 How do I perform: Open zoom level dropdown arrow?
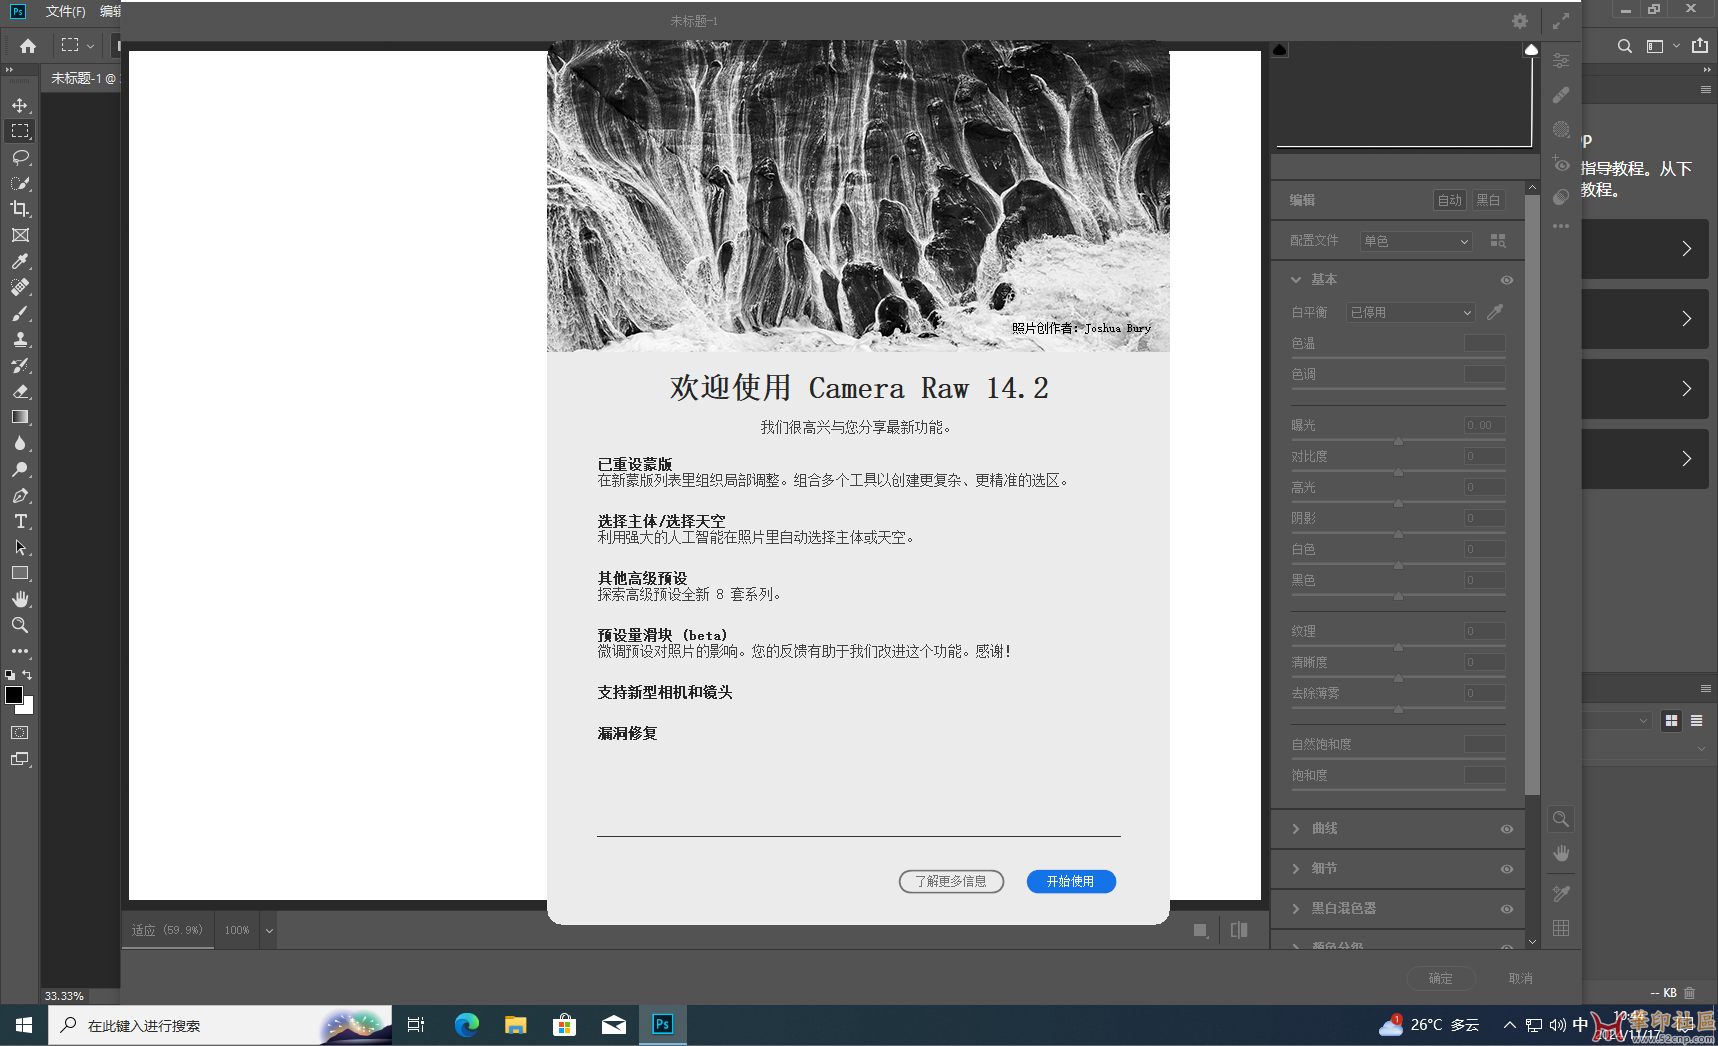(x=269, y=931)
